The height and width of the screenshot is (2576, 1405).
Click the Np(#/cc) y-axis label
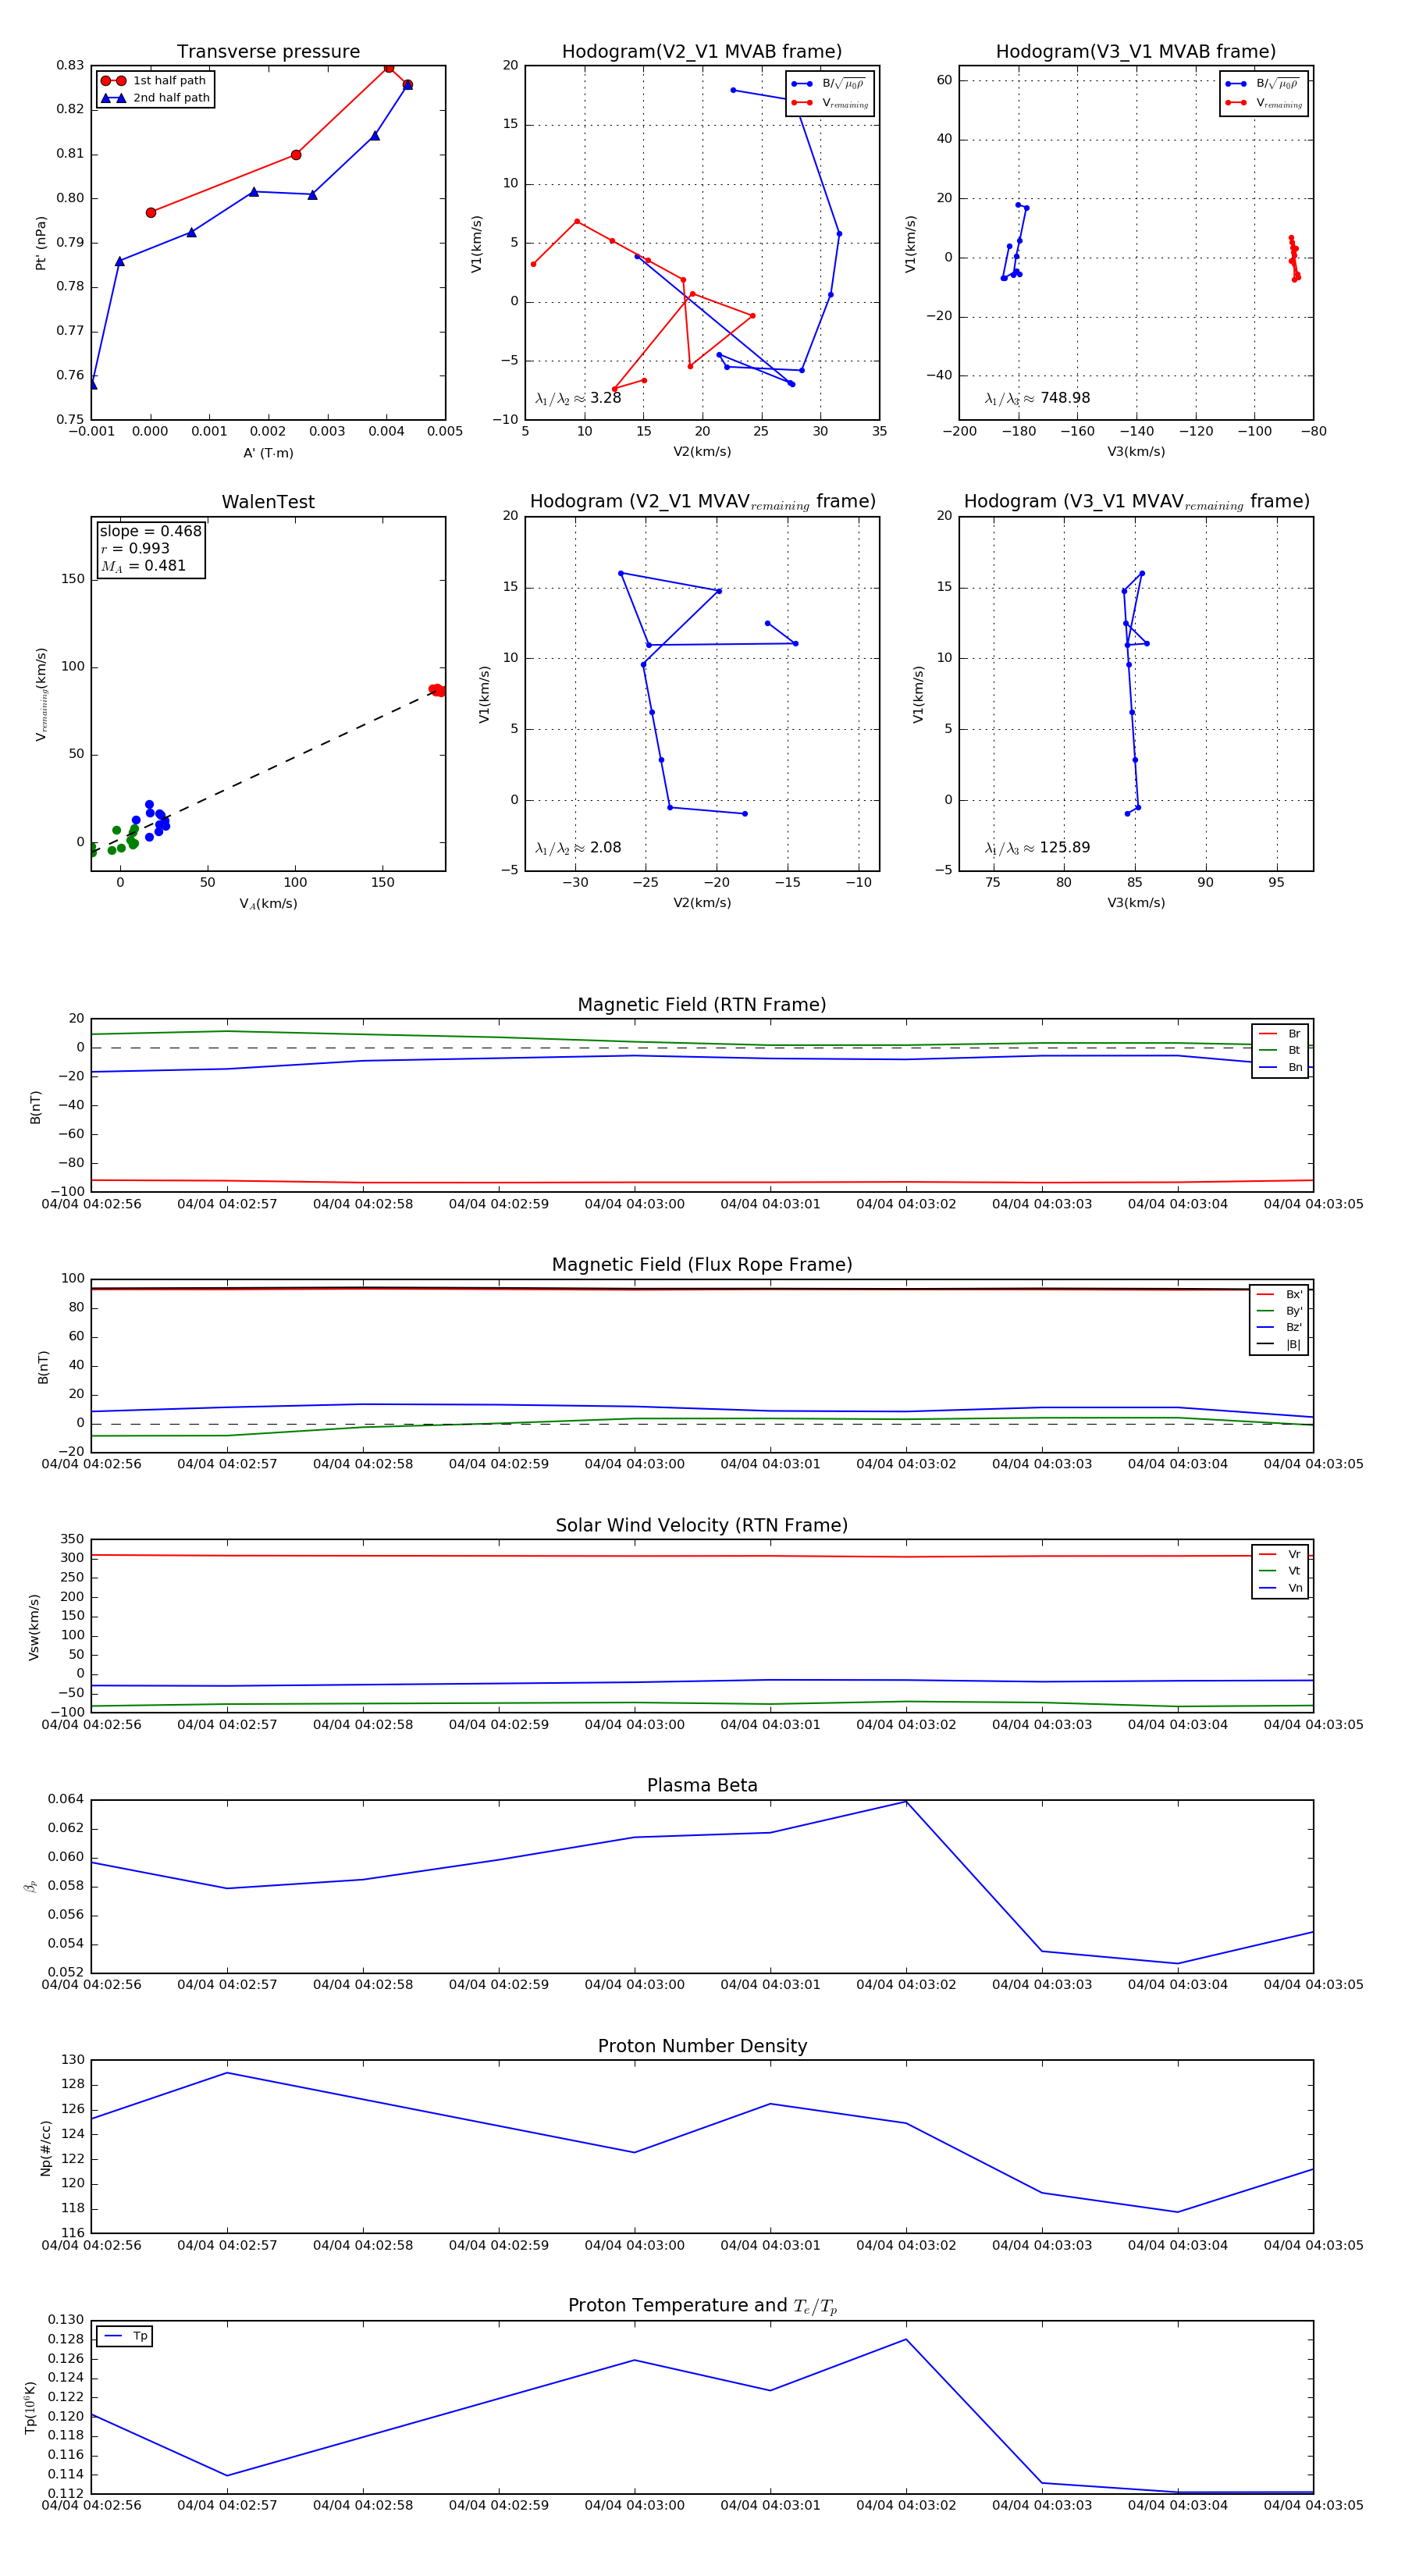point(45,2148)
